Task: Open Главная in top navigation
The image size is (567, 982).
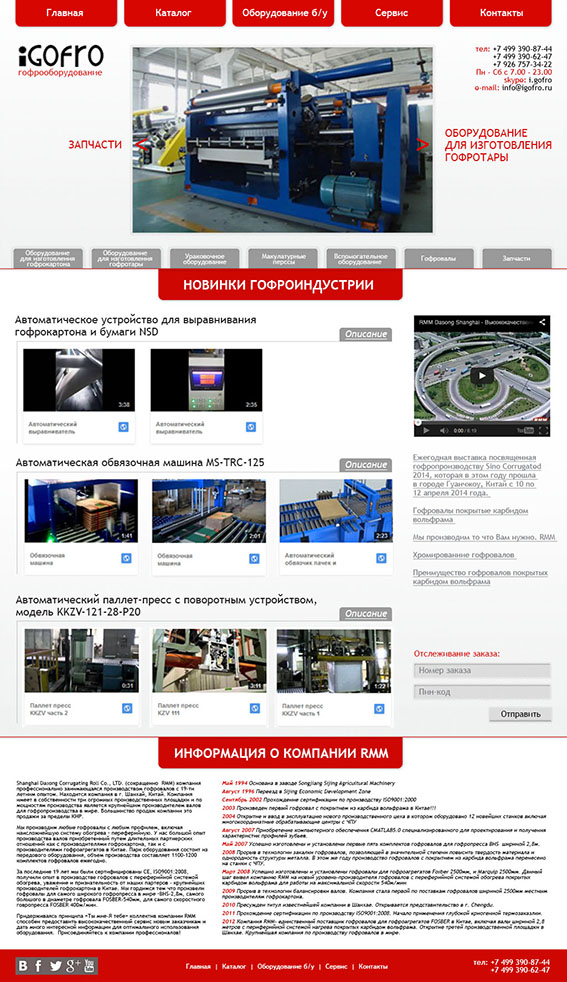Action: point(66,13)
